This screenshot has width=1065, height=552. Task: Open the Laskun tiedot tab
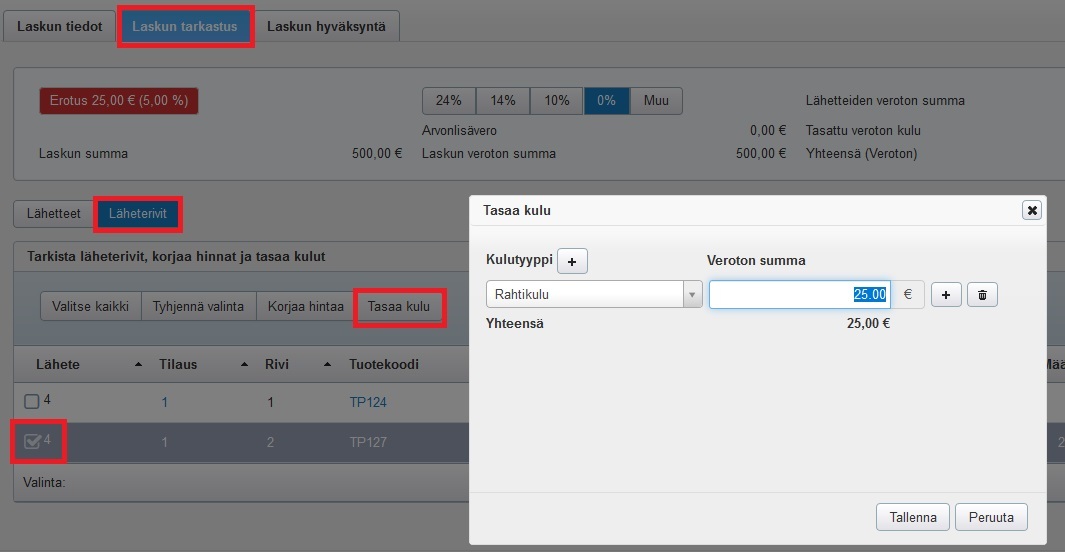click(x=59, y=27)
